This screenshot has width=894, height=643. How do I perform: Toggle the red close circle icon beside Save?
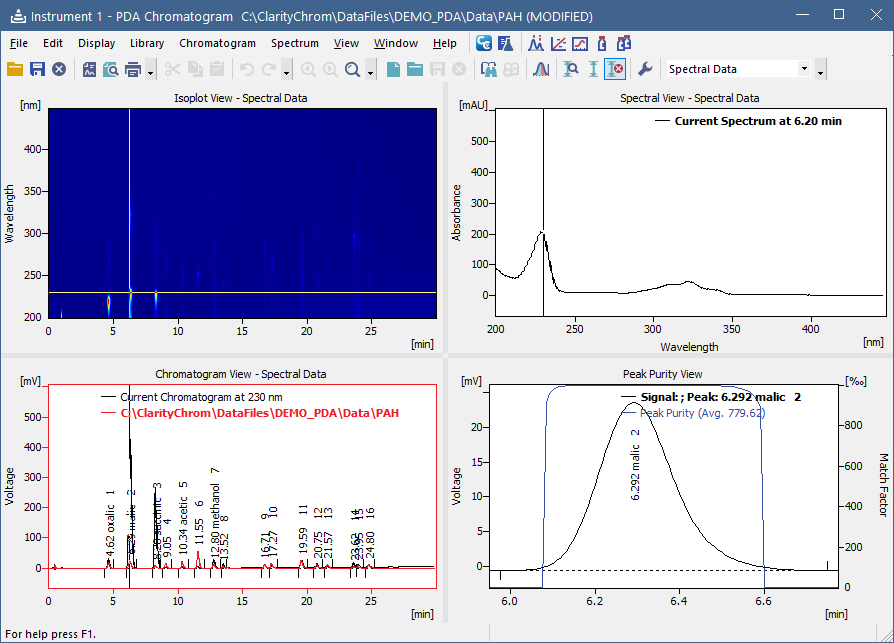tap(58, 70)
